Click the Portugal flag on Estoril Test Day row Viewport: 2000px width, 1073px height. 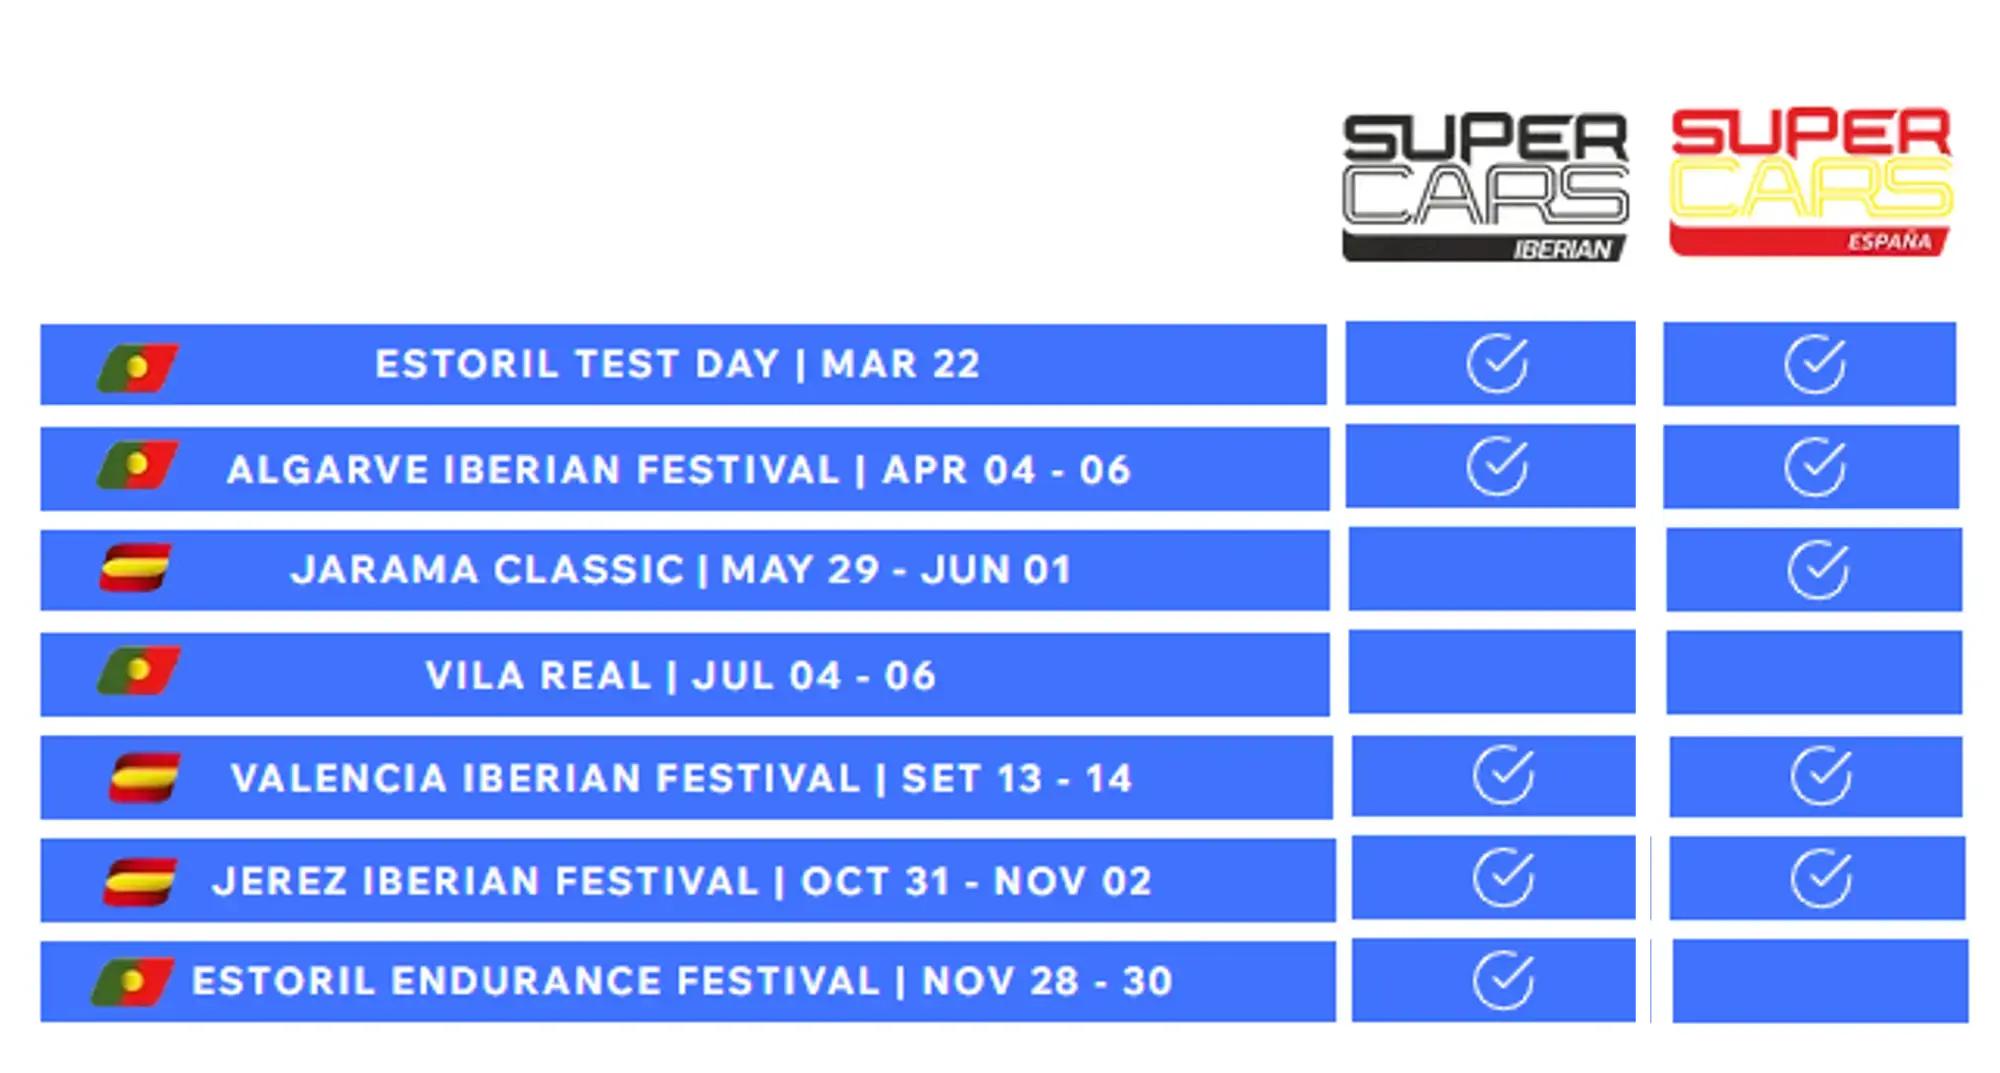pos(138,367)
